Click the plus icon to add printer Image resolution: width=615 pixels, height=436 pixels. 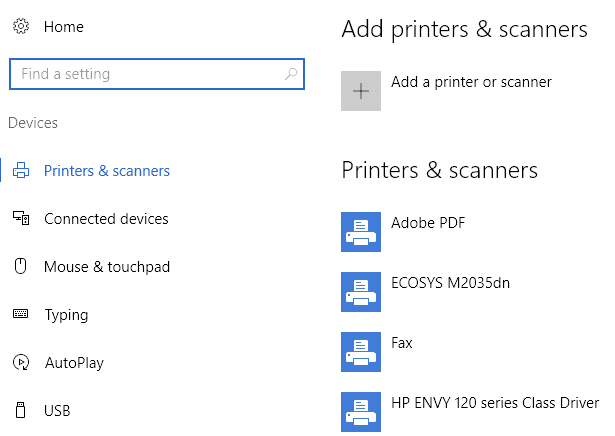click(361, 91)
